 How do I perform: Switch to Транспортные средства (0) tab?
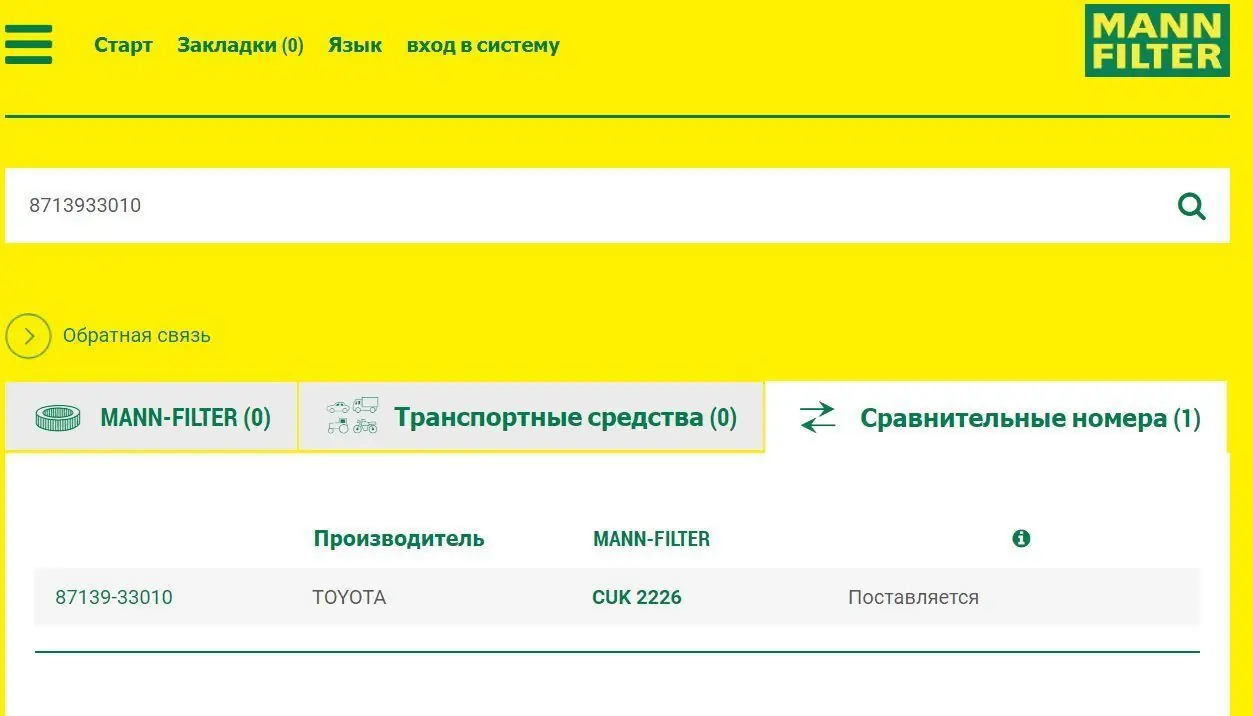coord(531,417)
